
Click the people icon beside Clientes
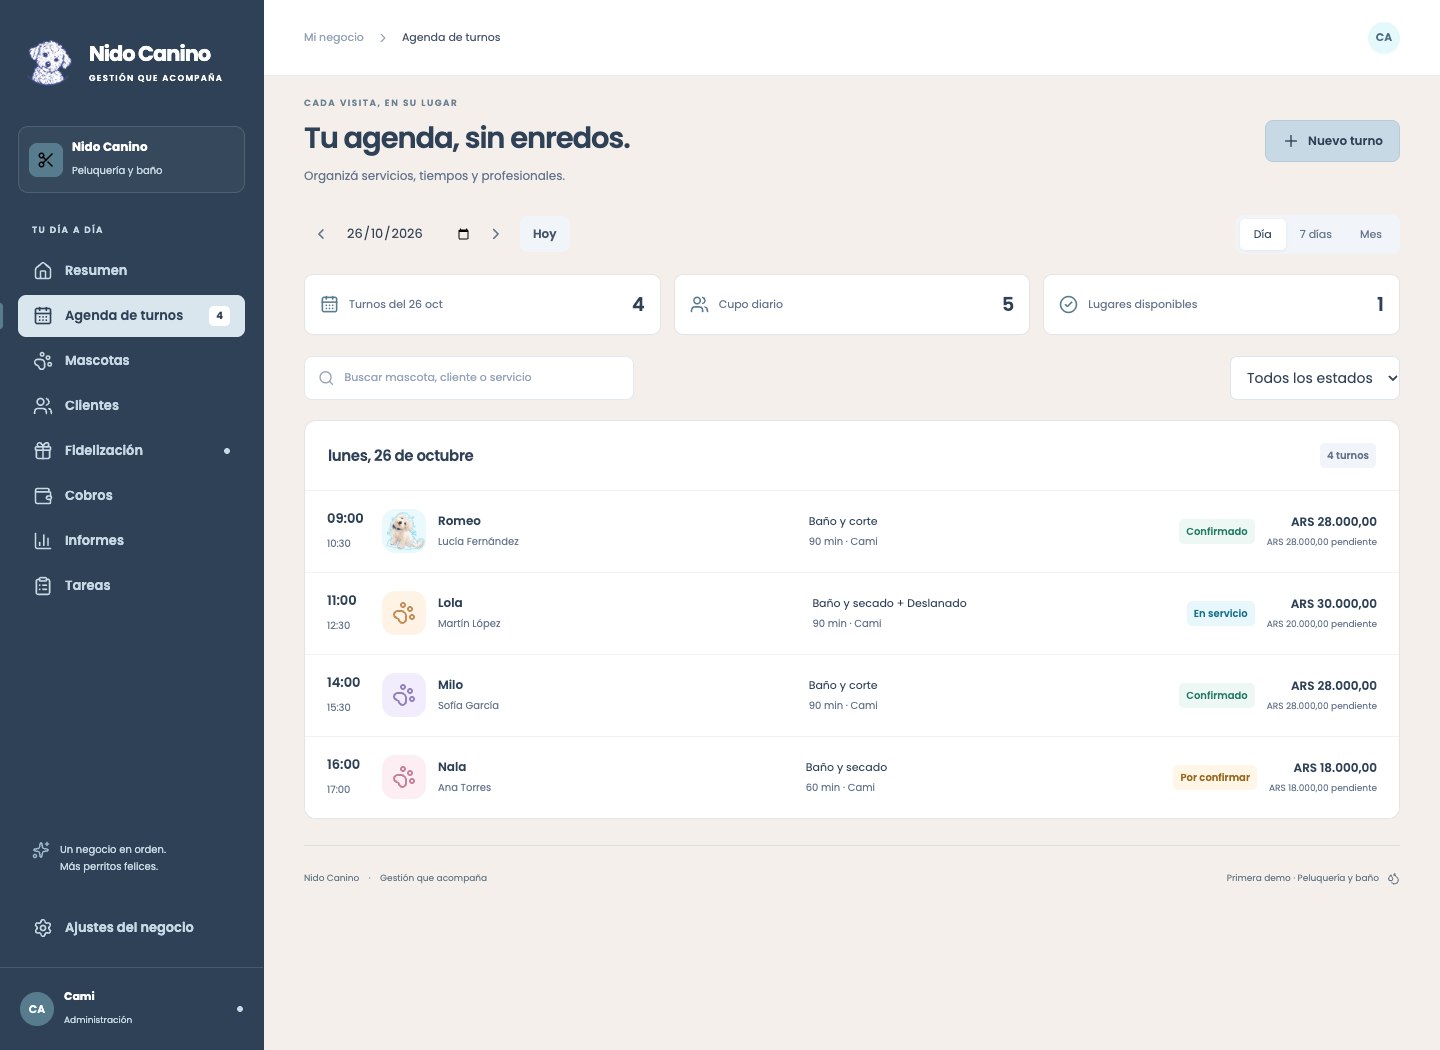(43, 405)
